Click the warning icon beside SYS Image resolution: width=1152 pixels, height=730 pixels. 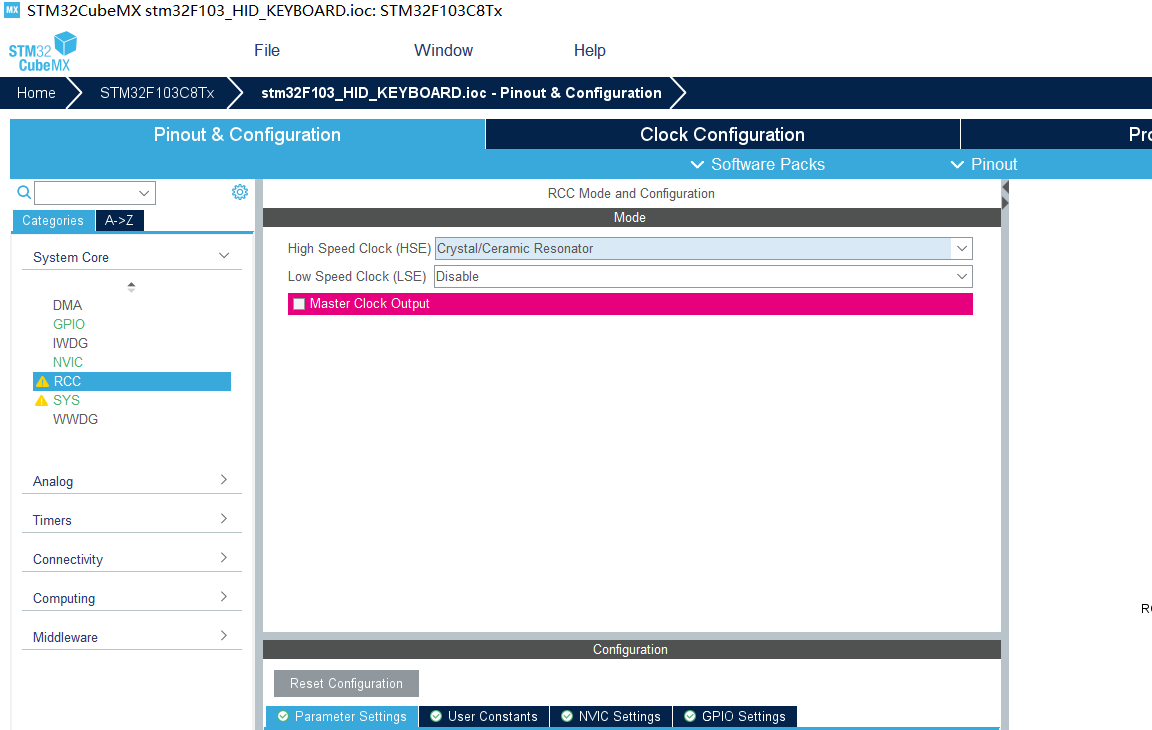point(42,400)
